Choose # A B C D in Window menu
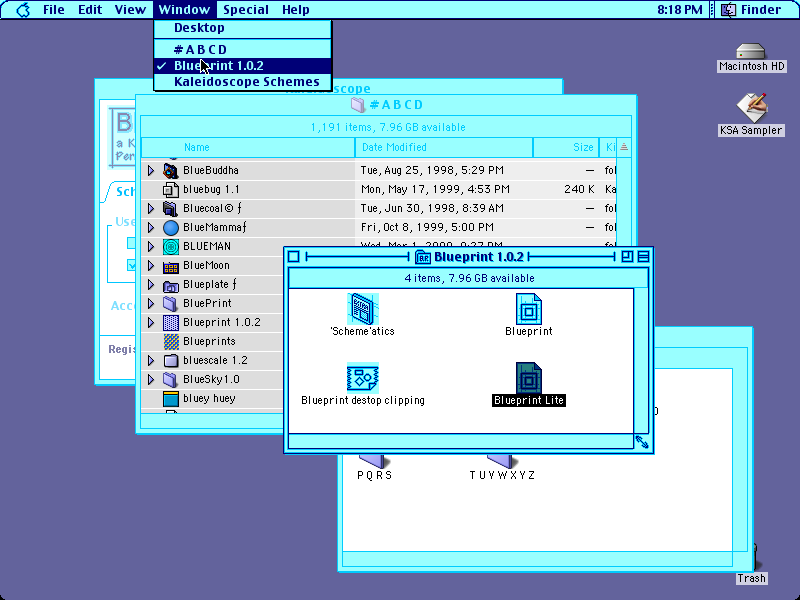 pos(243,49)
